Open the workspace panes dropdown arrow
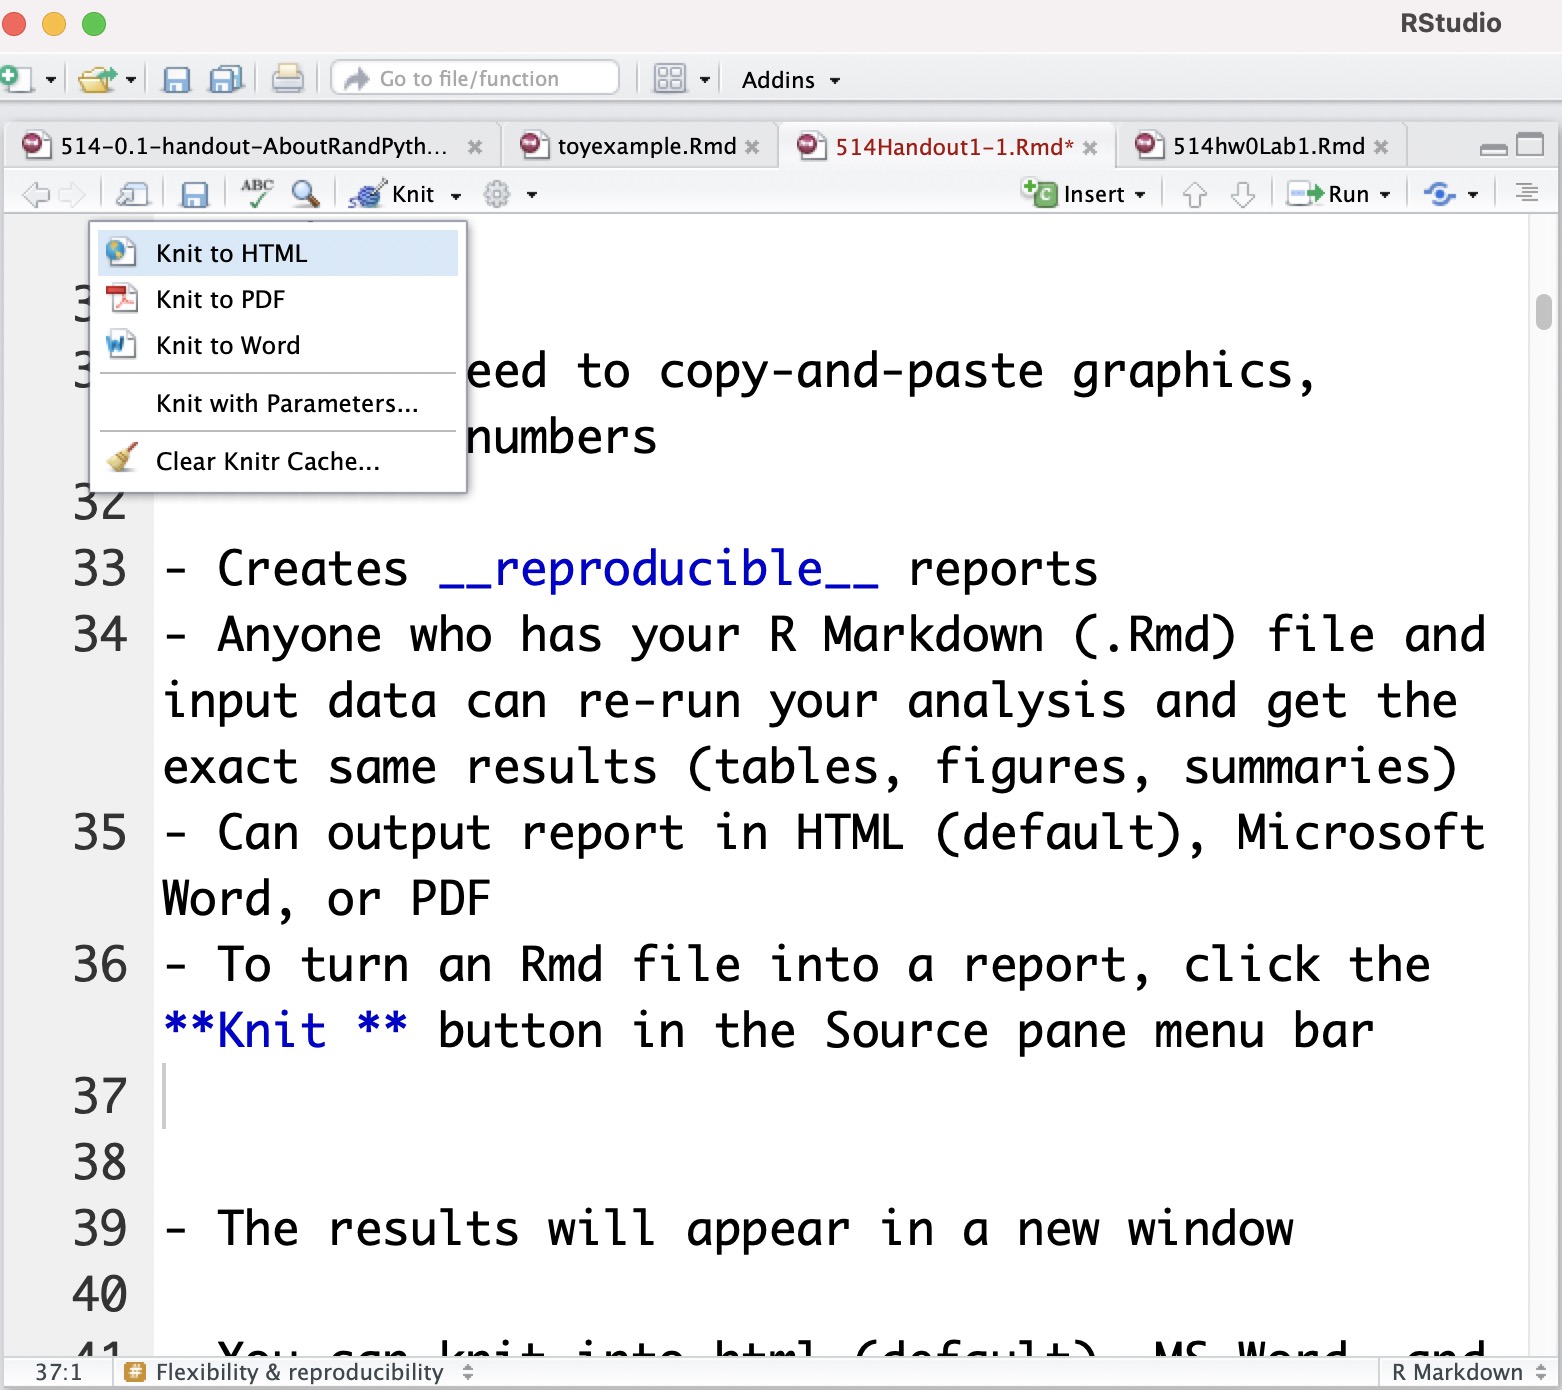 pyautogui.click(x=705, y=79)
